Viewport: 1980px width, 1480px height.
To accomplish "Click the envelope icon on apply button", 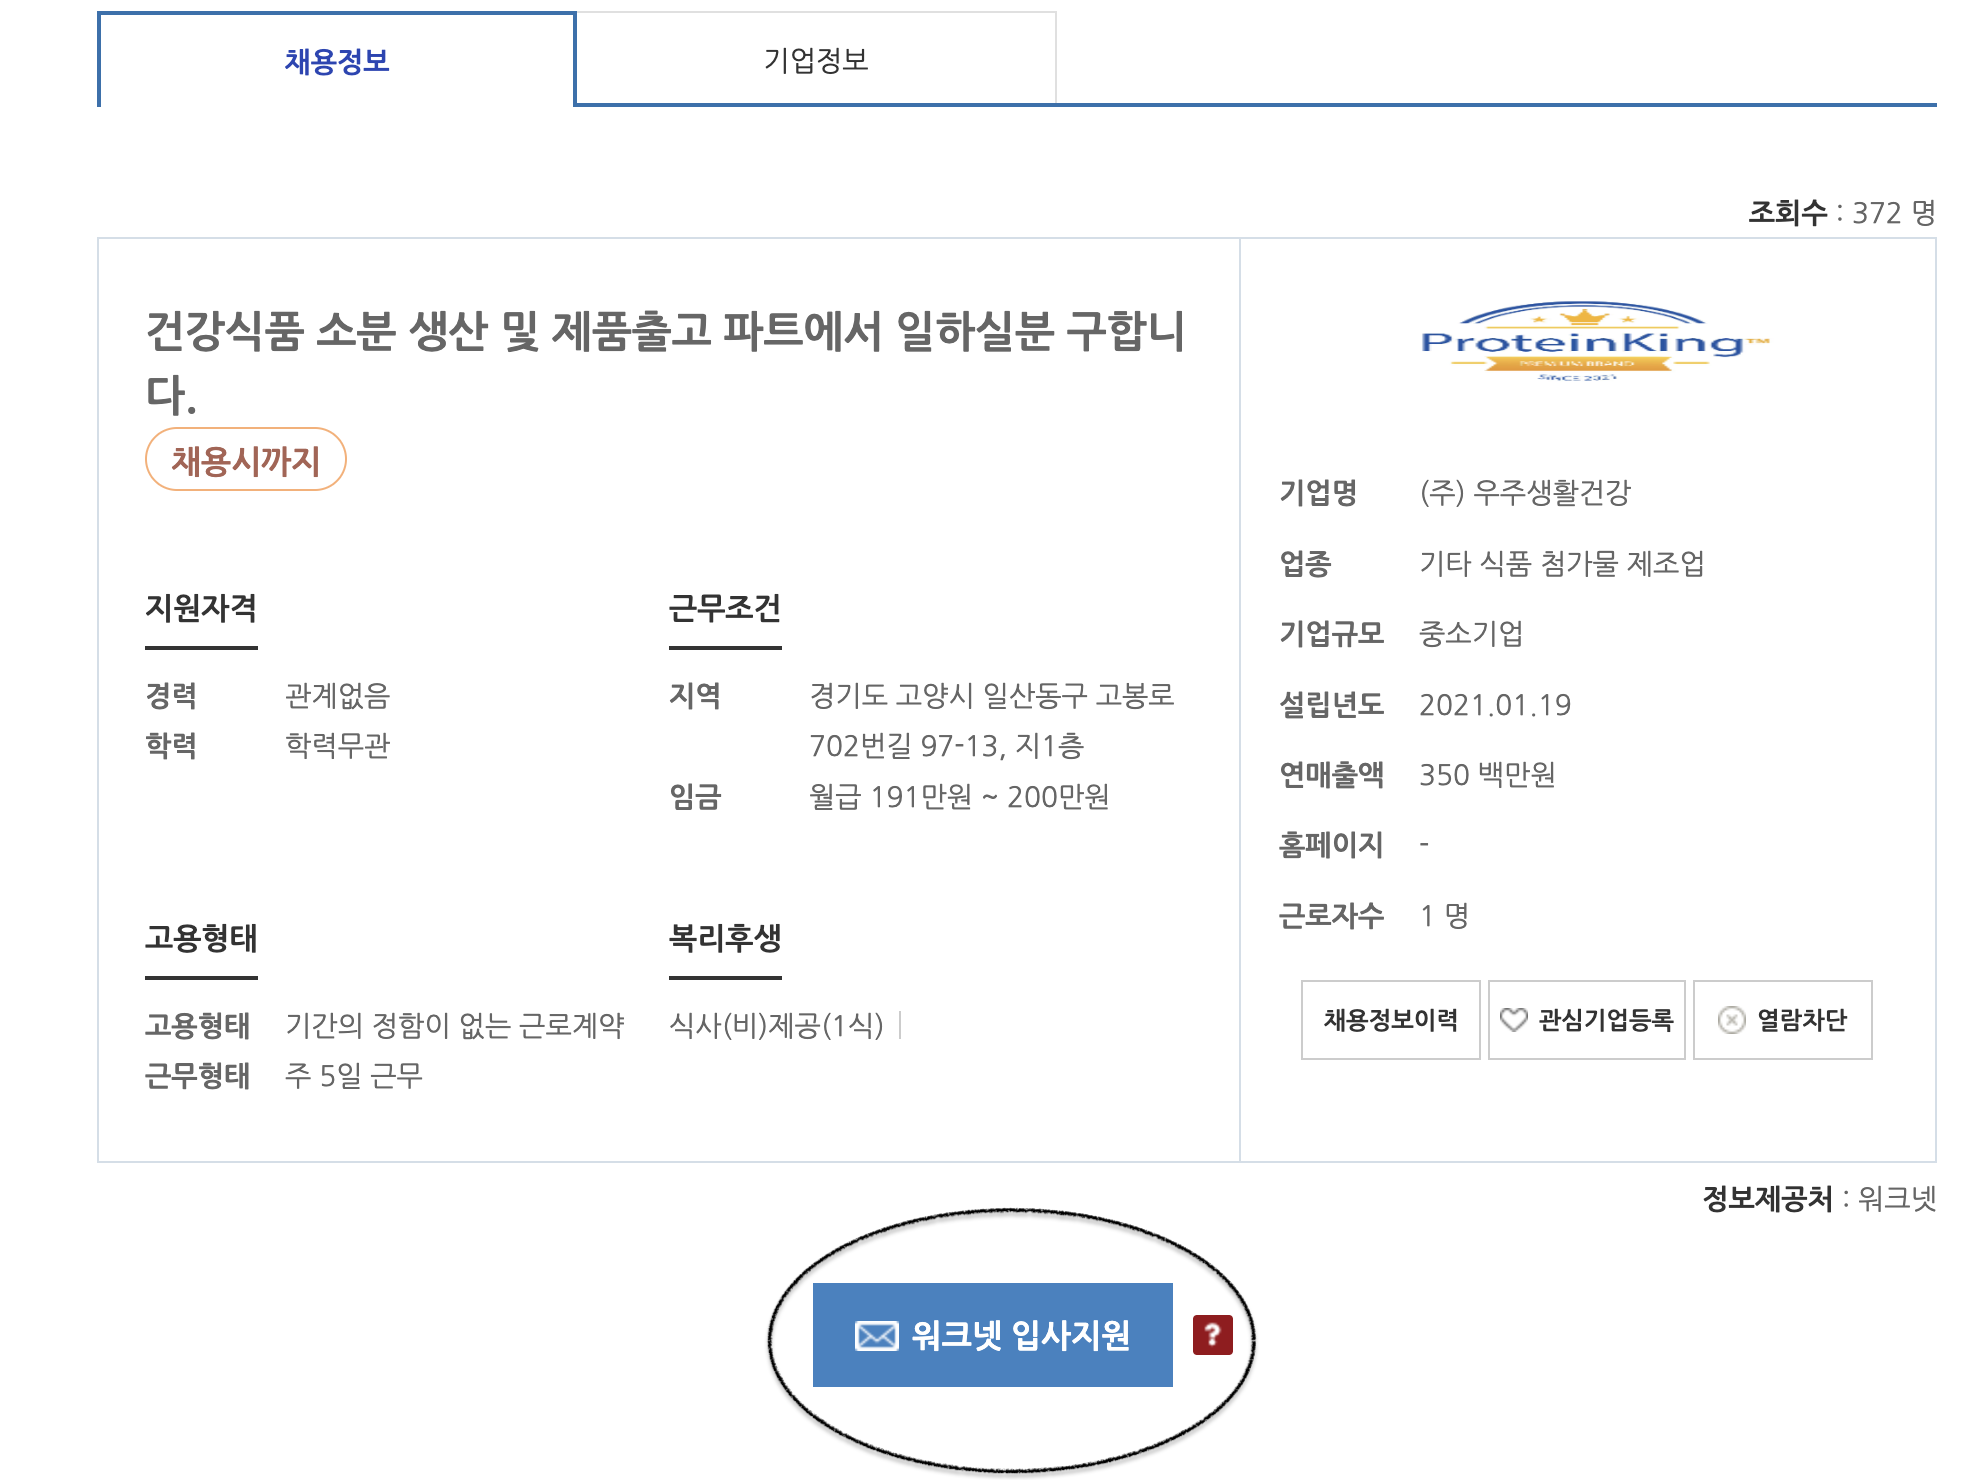I will (876, 1336).
